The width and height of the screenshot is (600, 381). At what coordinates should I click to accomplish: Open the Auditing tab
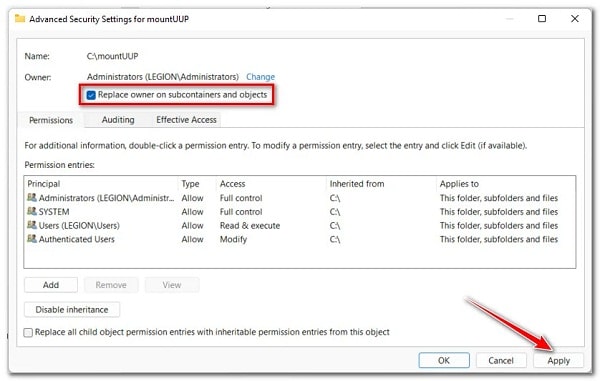(118, 120)
